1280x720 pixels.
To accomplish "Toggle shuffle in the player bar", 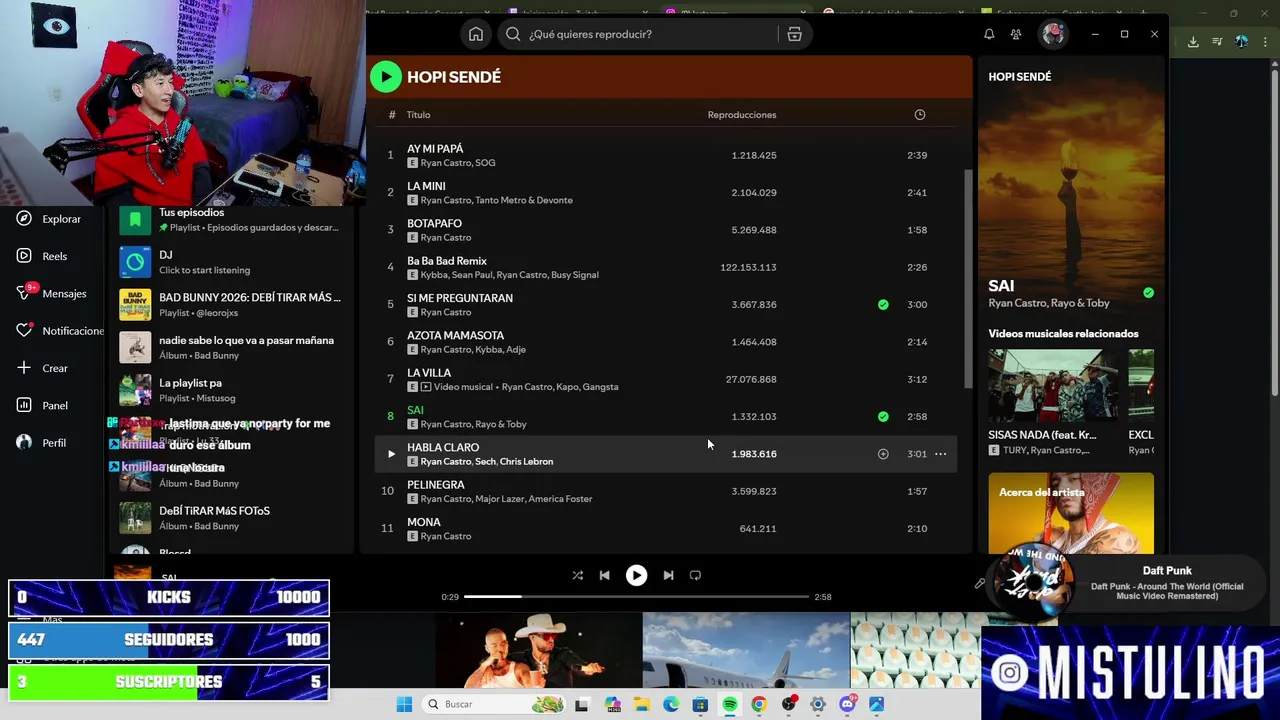I will (577, 575).
